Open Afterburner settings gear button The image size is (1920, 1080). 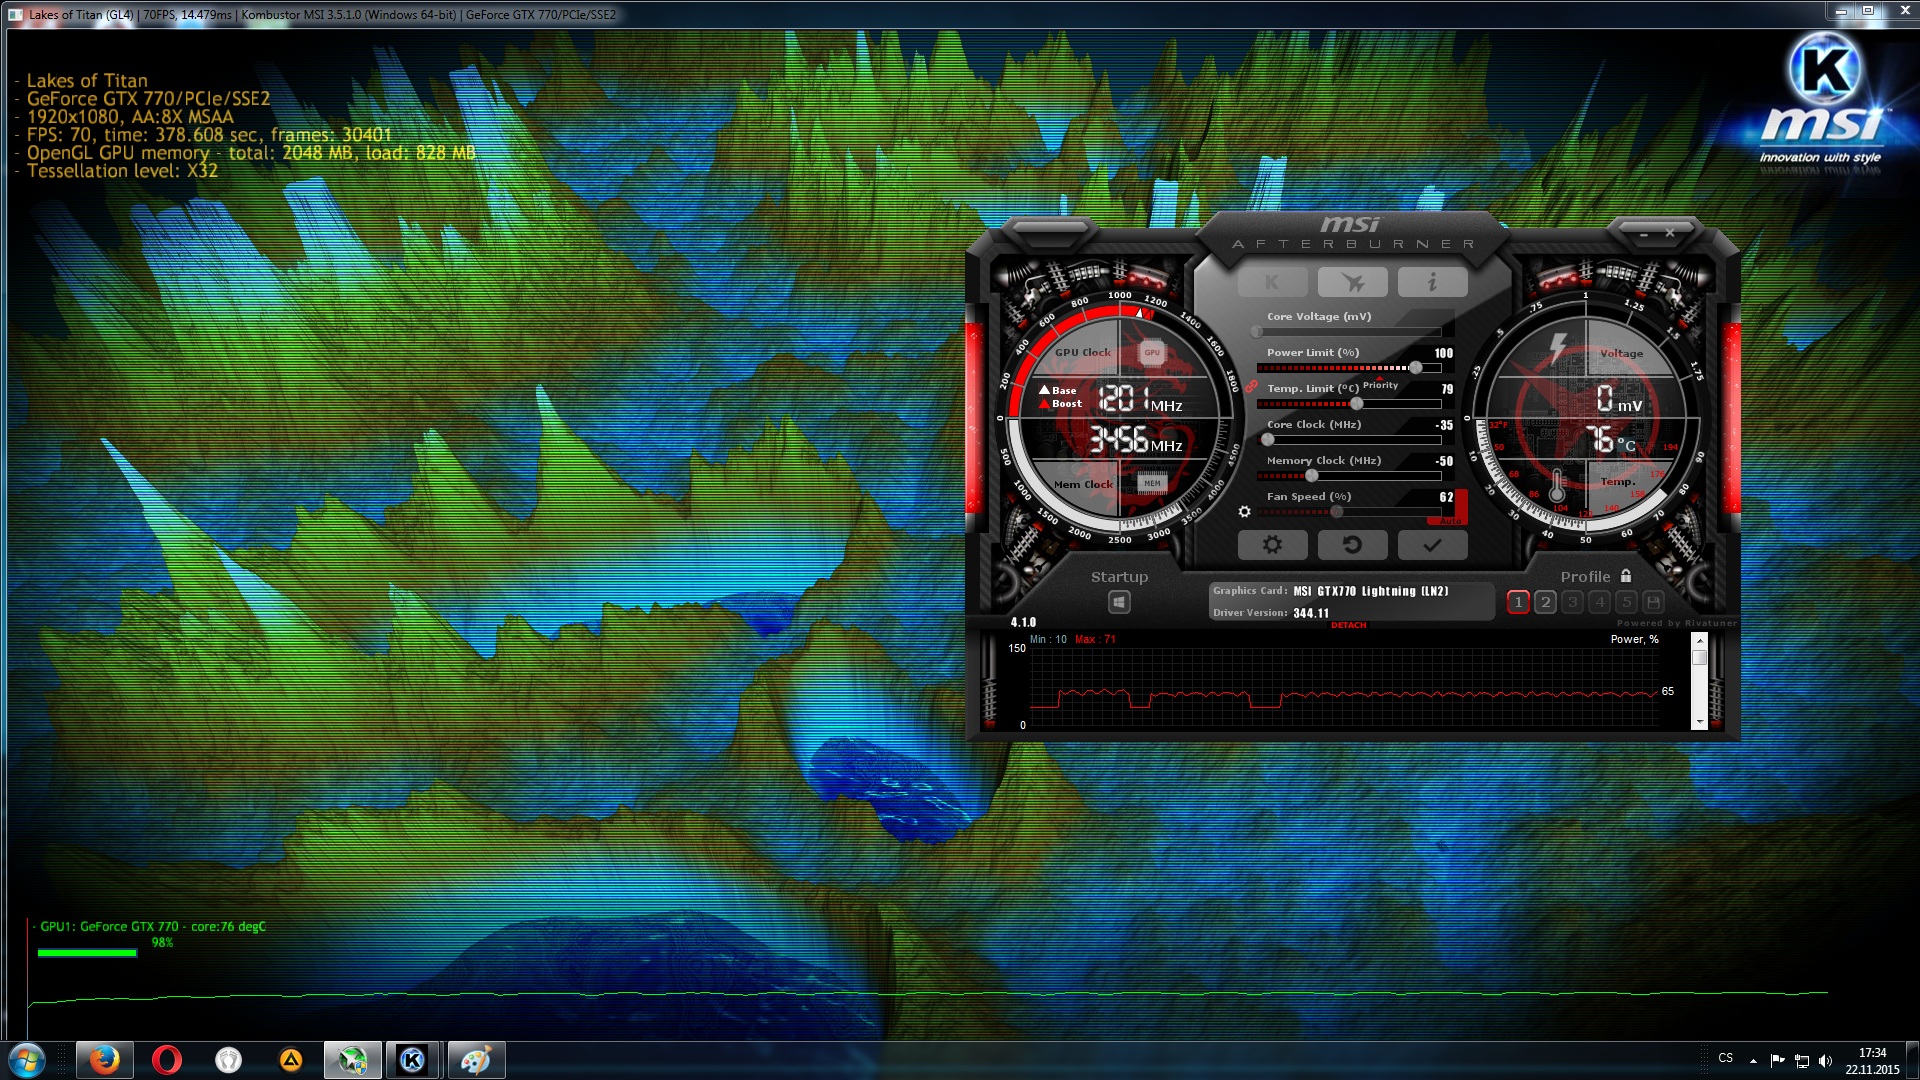pyautogui.click(x=1272, y=545)
